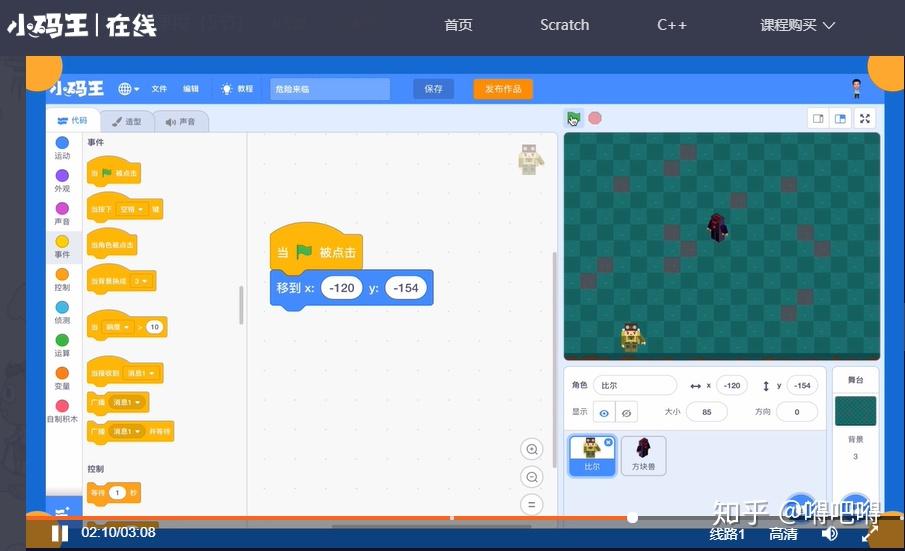Click the value 1 in 等待 block
The image size is (905, 551).
(117, 493)
